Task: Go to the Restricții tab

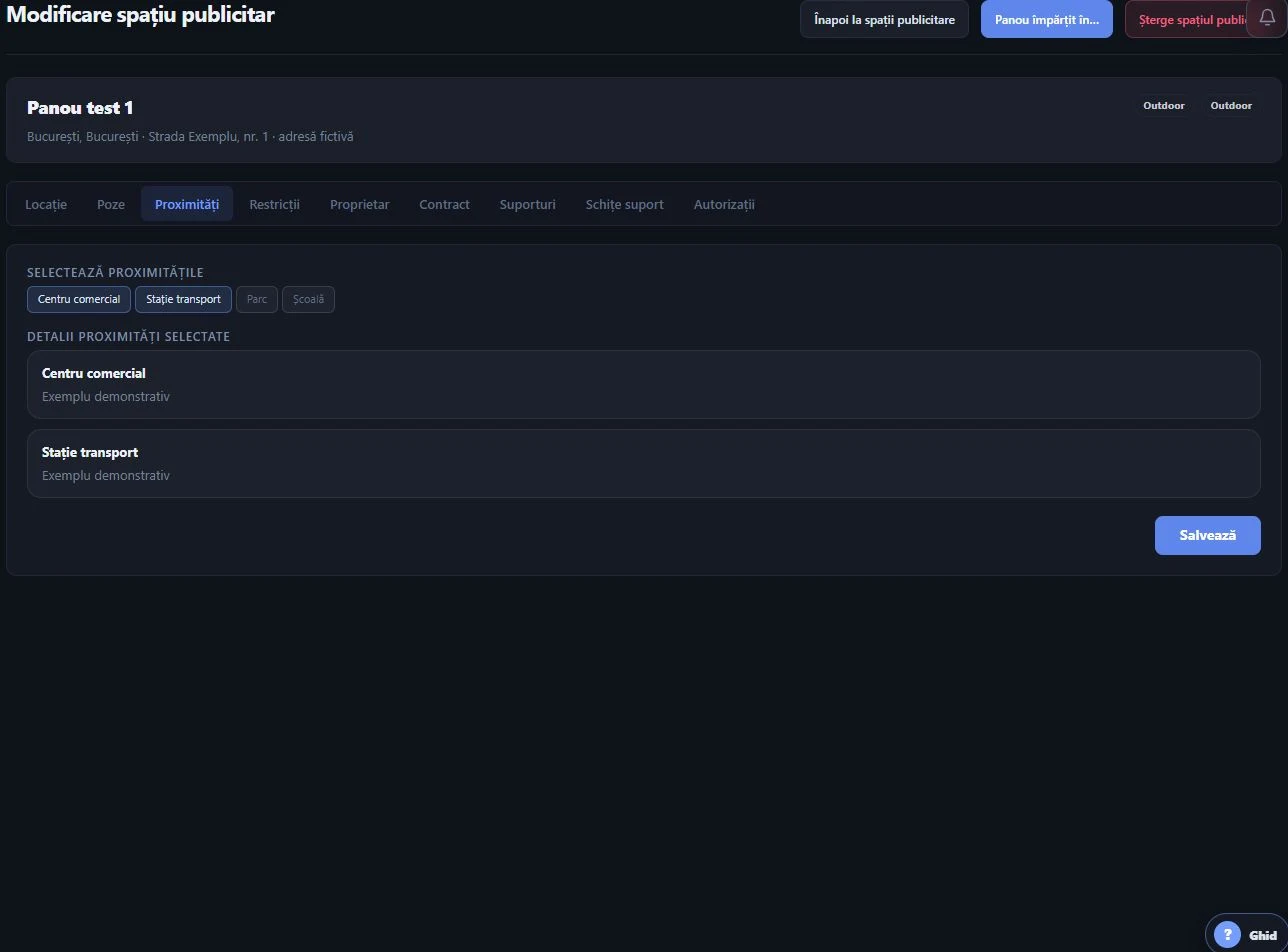Action: click(x=274, y=204)
